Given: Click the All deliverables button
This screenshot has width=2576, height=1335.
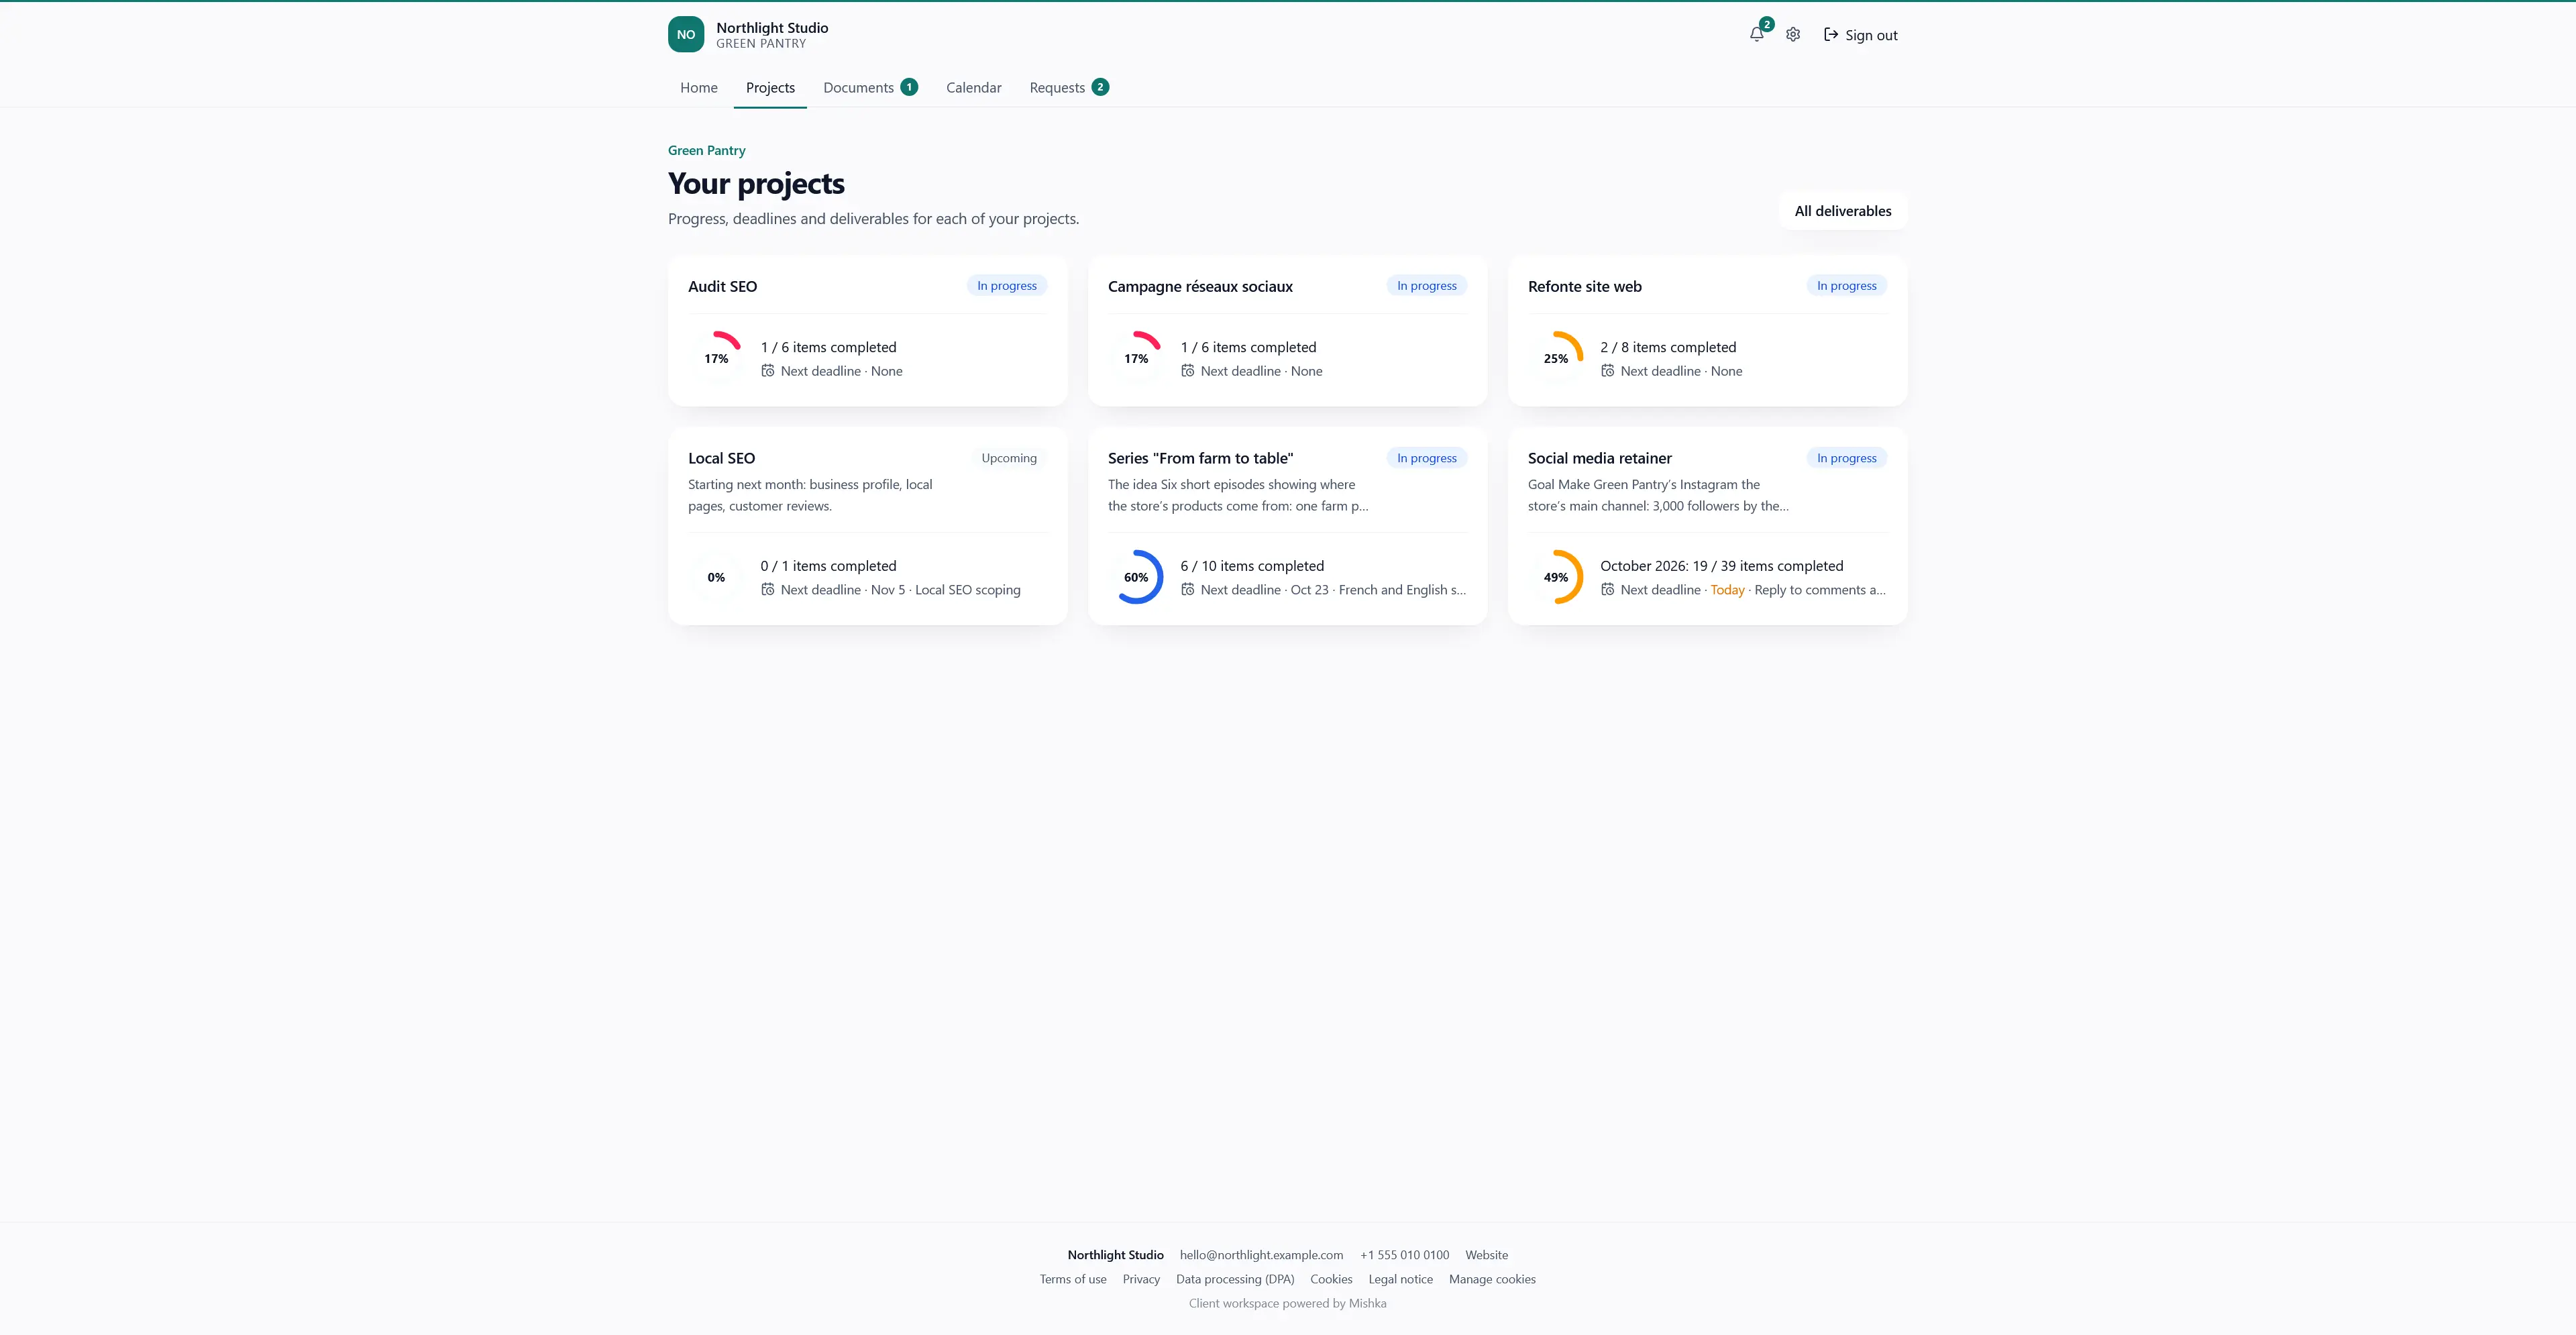Looking at the screenshot, I should click(1843, 211).
